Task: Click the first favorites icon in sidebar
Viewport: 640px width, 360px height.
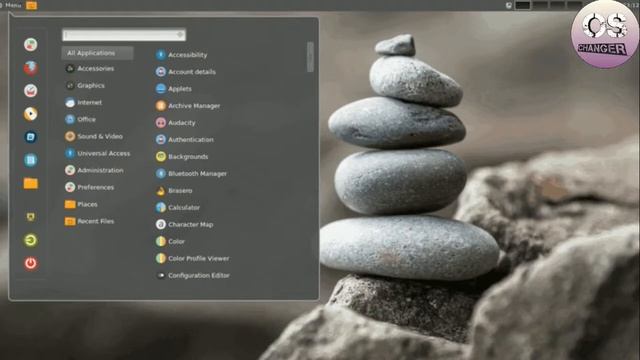Action: [31, 44]
